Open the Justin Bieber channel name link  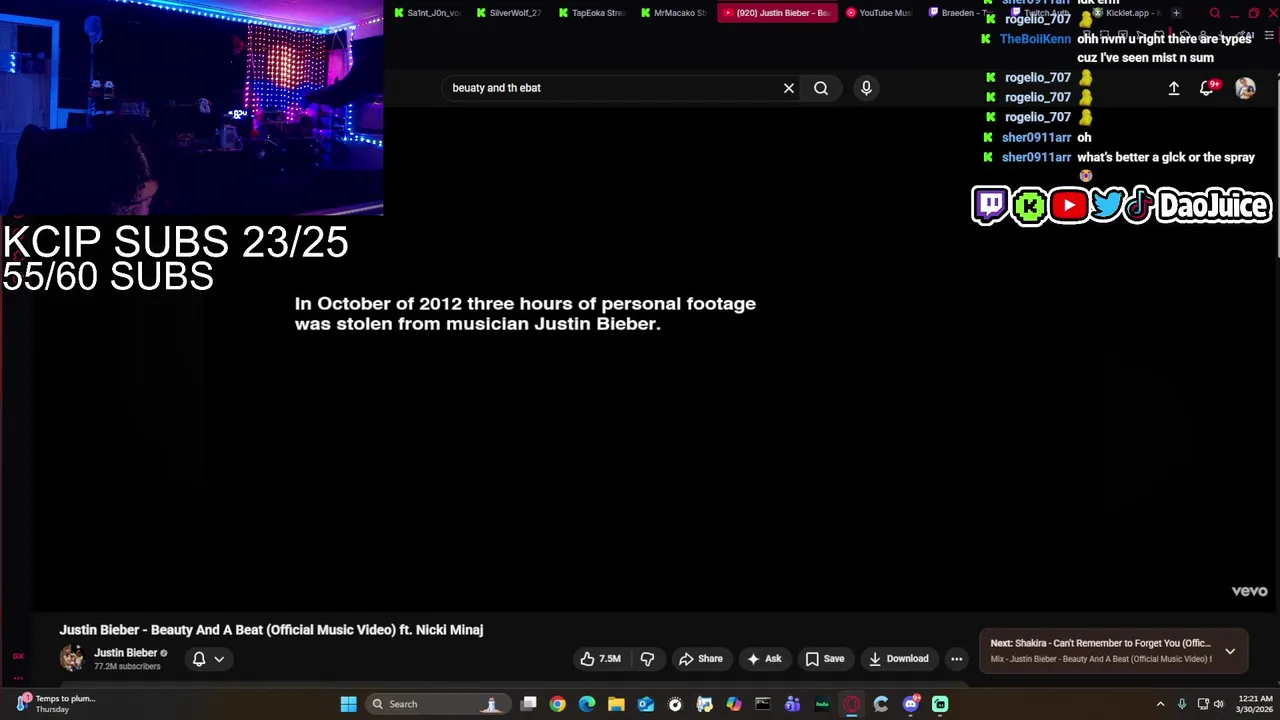tap(125, 653)
